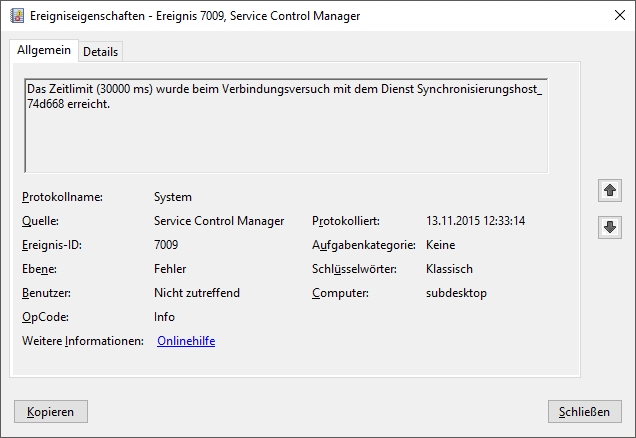The width and height of the screenshot is (636, 438).
Task: Click the Ebene value Fehler
Action: point(170,269)
